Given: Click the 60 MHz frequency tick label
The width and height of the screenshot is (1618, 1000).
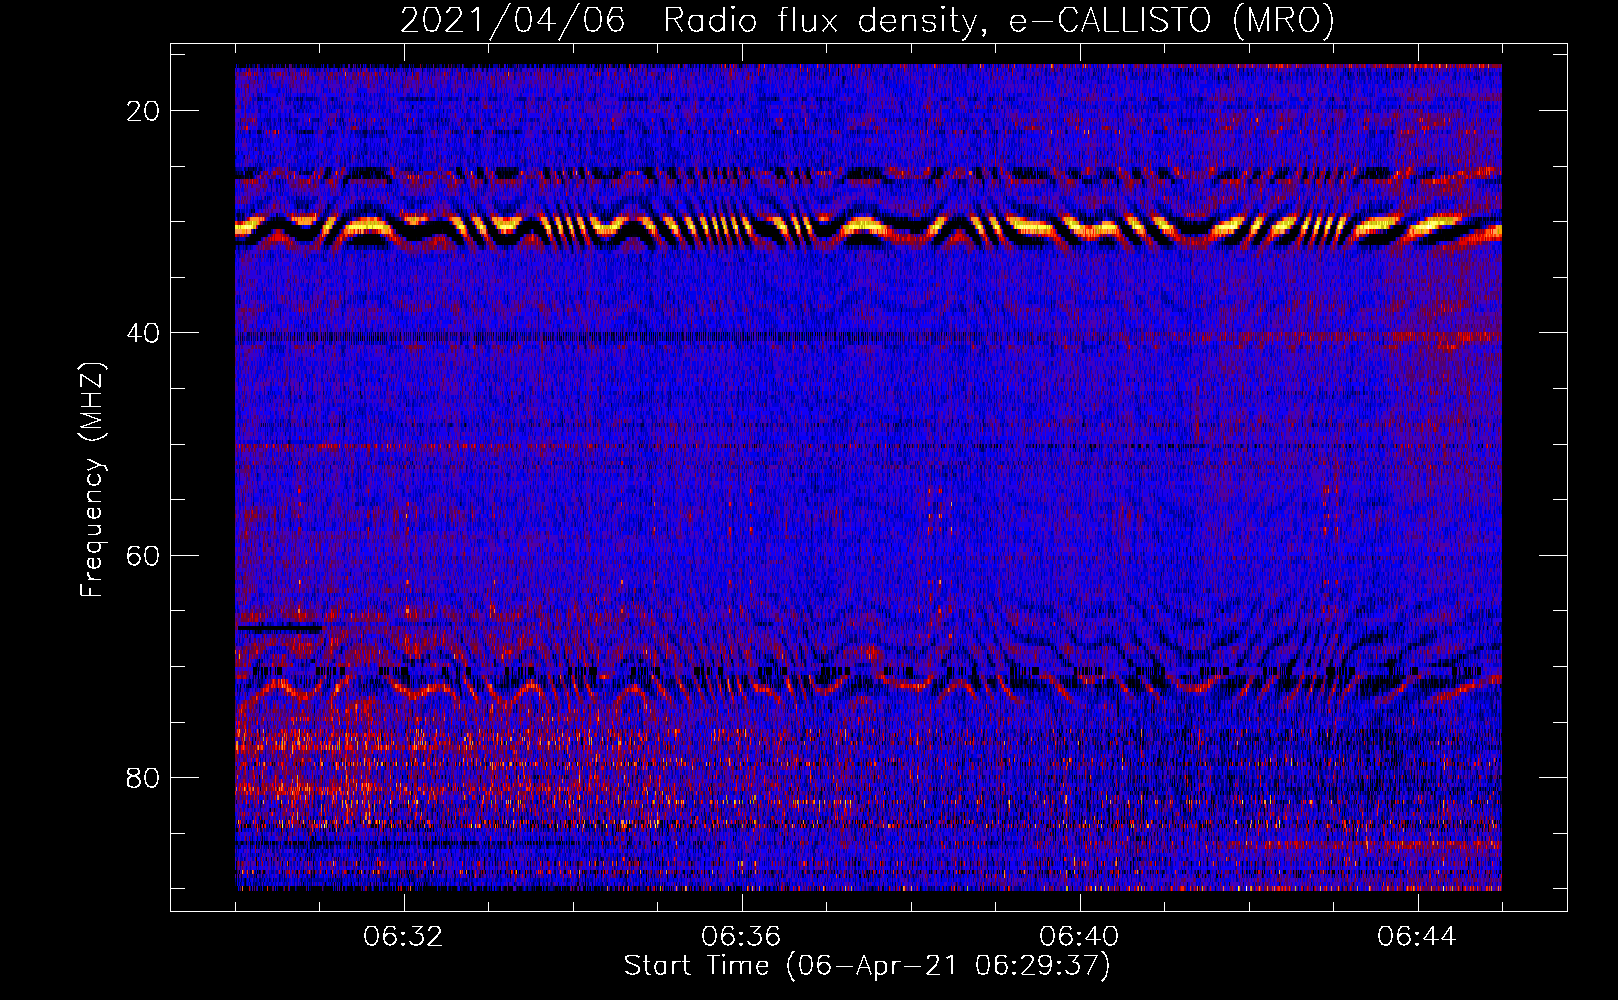Looking at the screenshot, I should pos(144,556).
